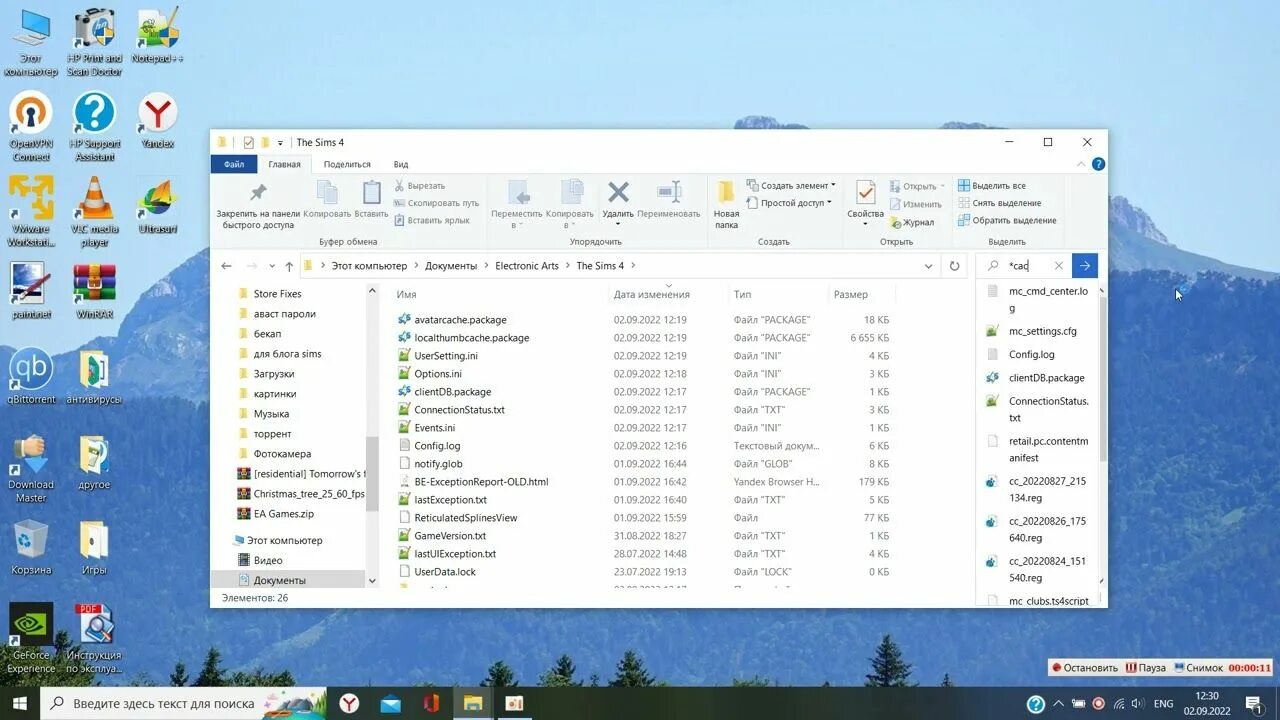Viewport: 1280px width, 720px height.
Task: Select the avatarcache.package file
Action: (460, 320)
